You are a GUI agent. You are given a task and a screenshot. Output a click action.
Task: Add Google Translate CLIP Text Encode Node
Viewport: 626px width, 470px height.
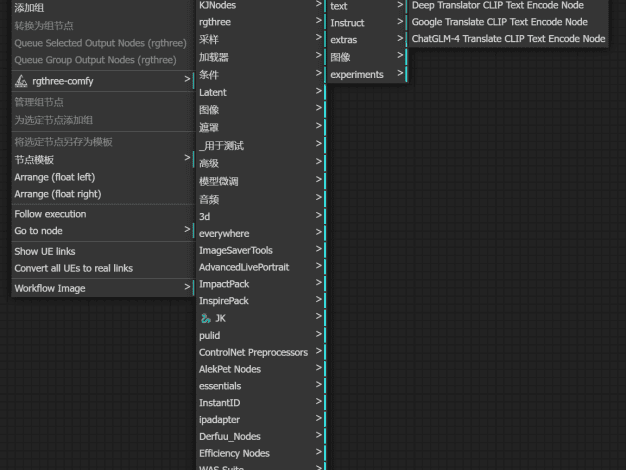pos(508,22)
